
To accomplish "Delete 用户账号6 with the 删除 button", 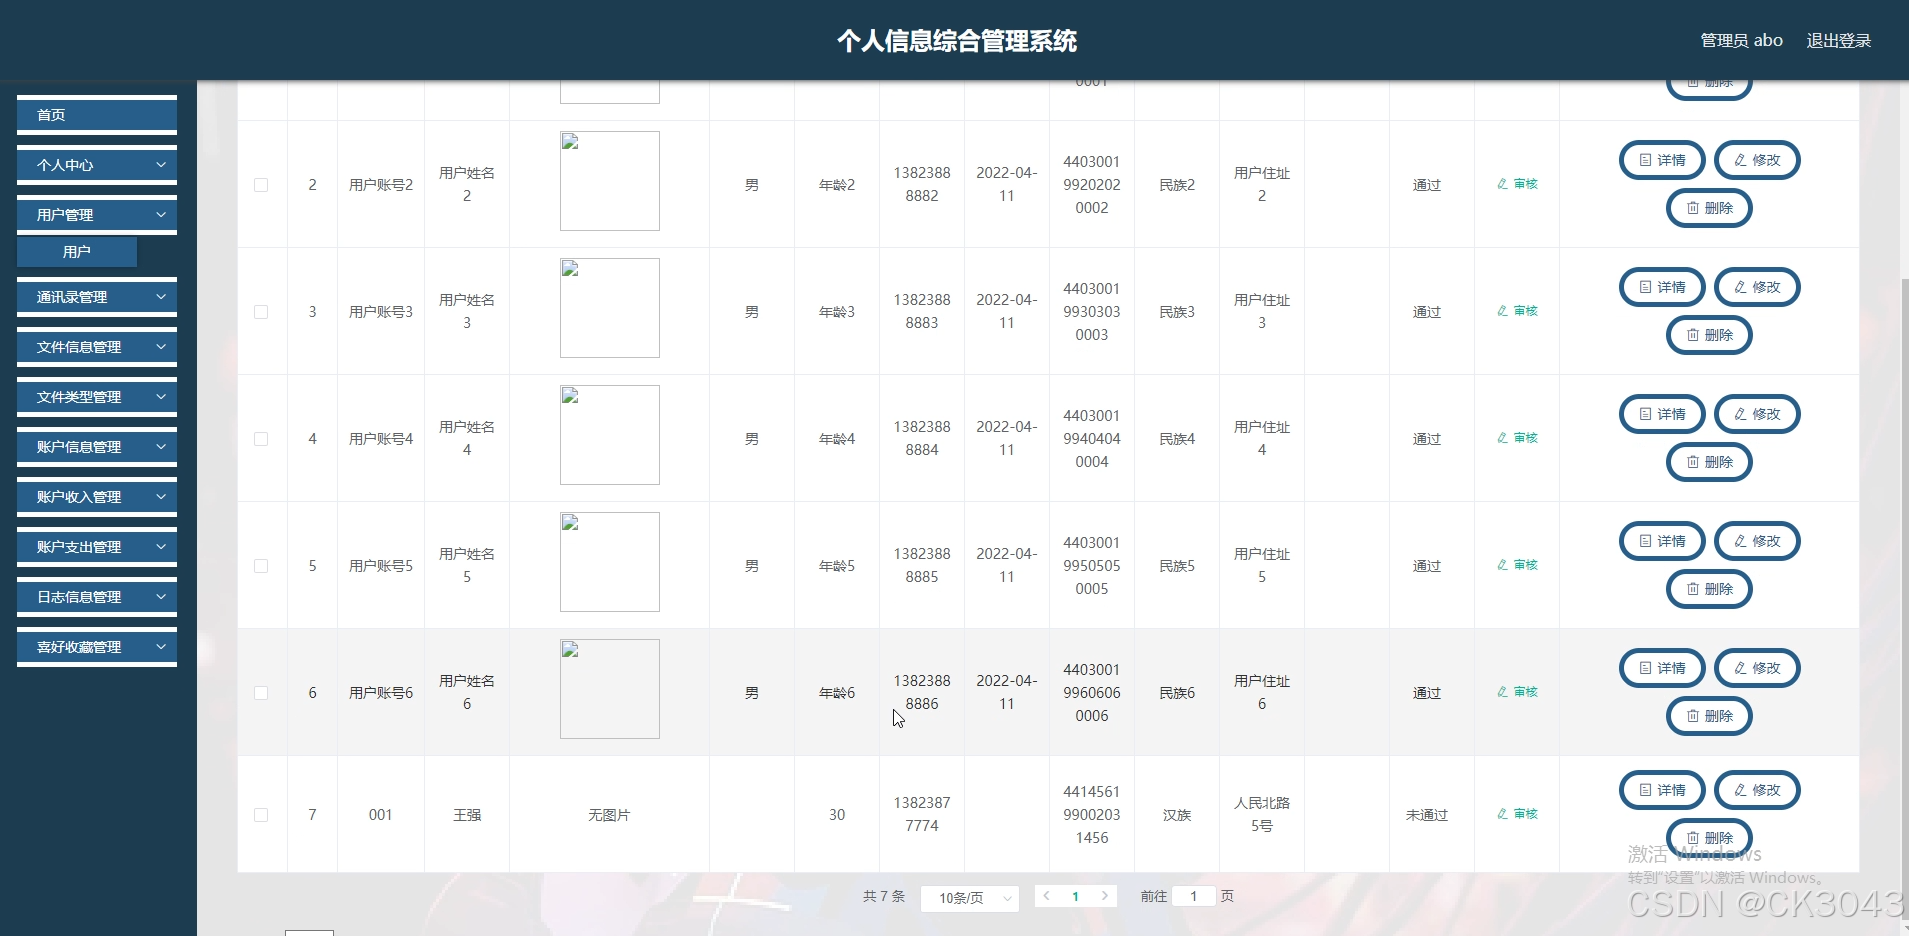I will click(x=1709, y=716).
